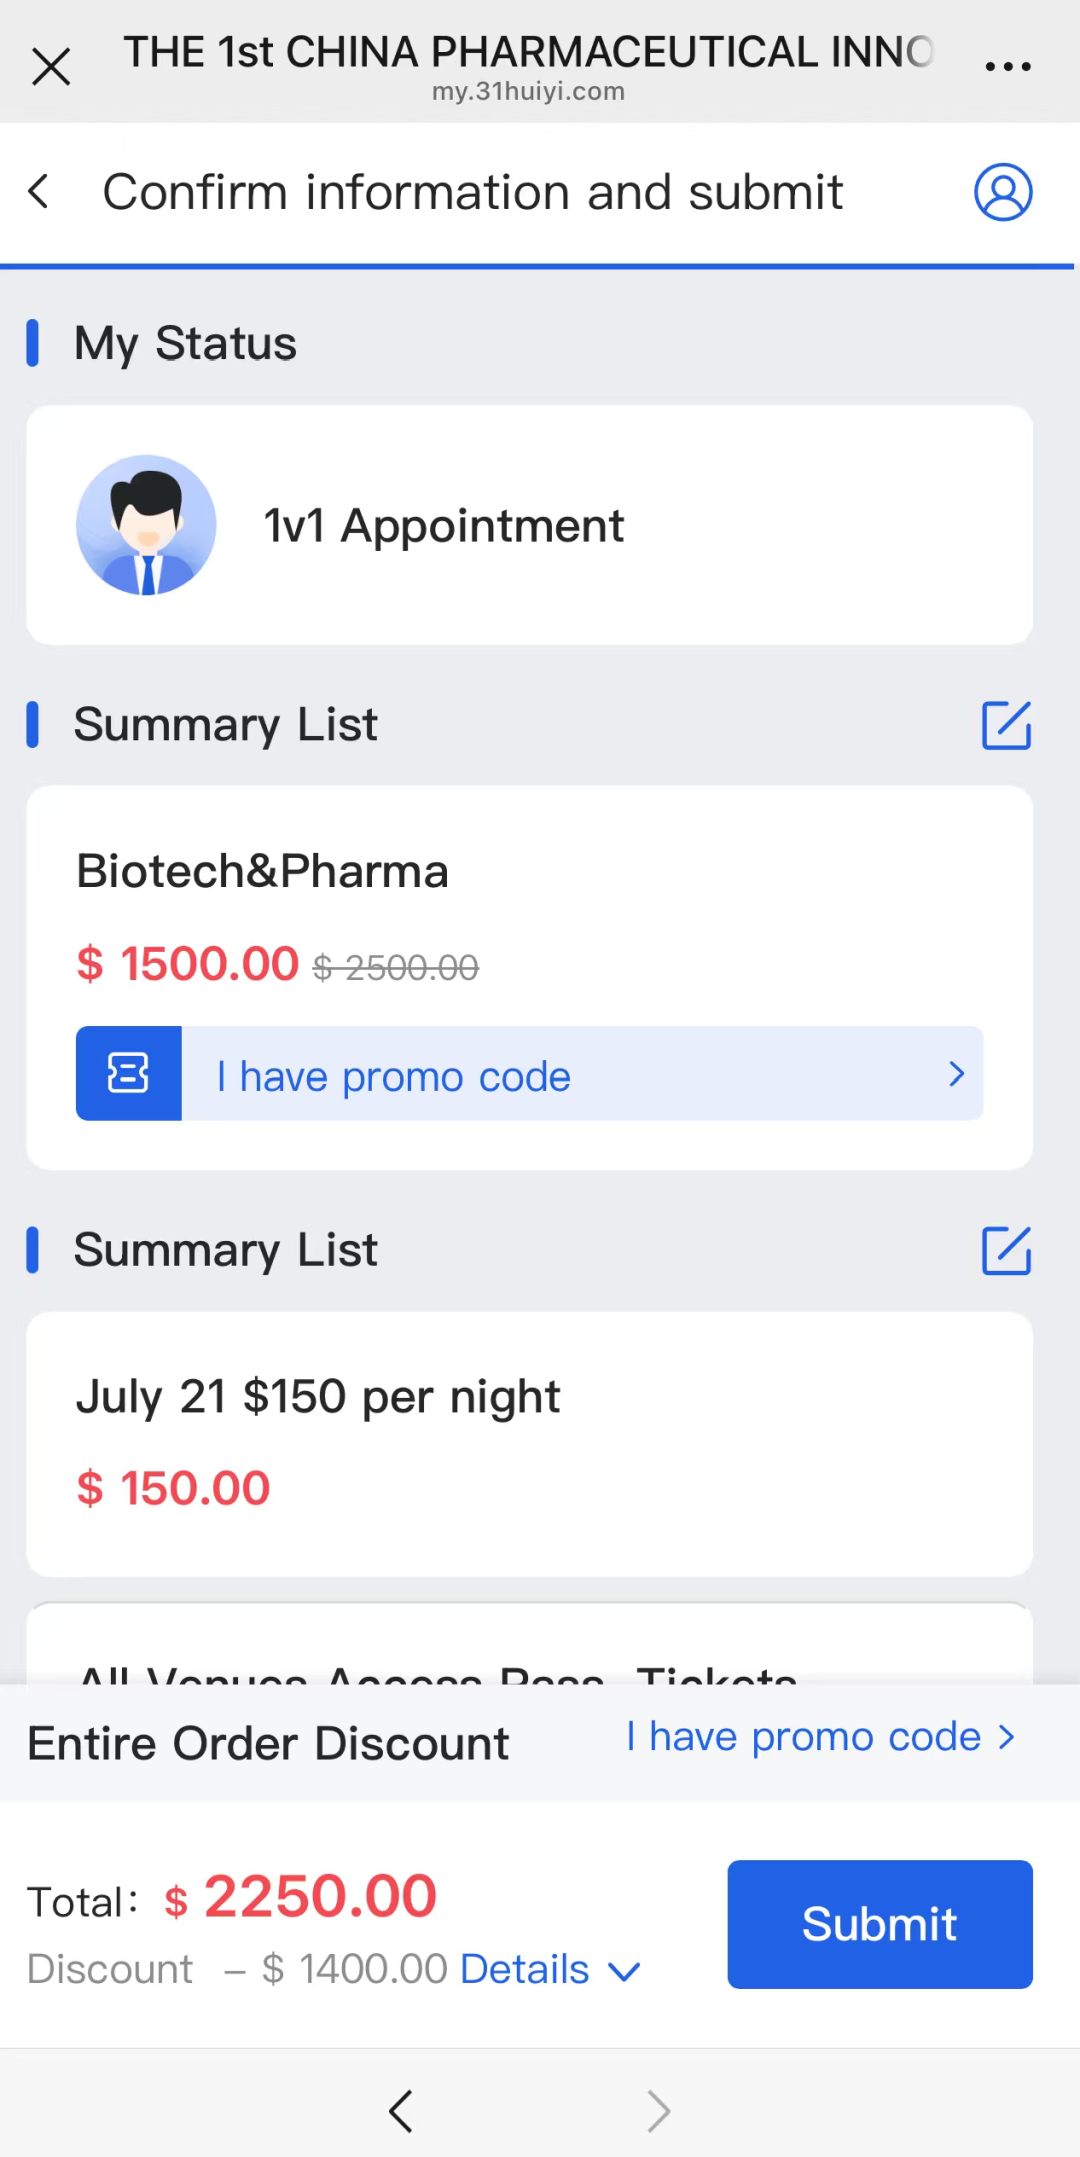Edit the July 21 accommodation summary list
The width and height of the screenshot is (1080, 2157).
click(x=1006, y=1250)
